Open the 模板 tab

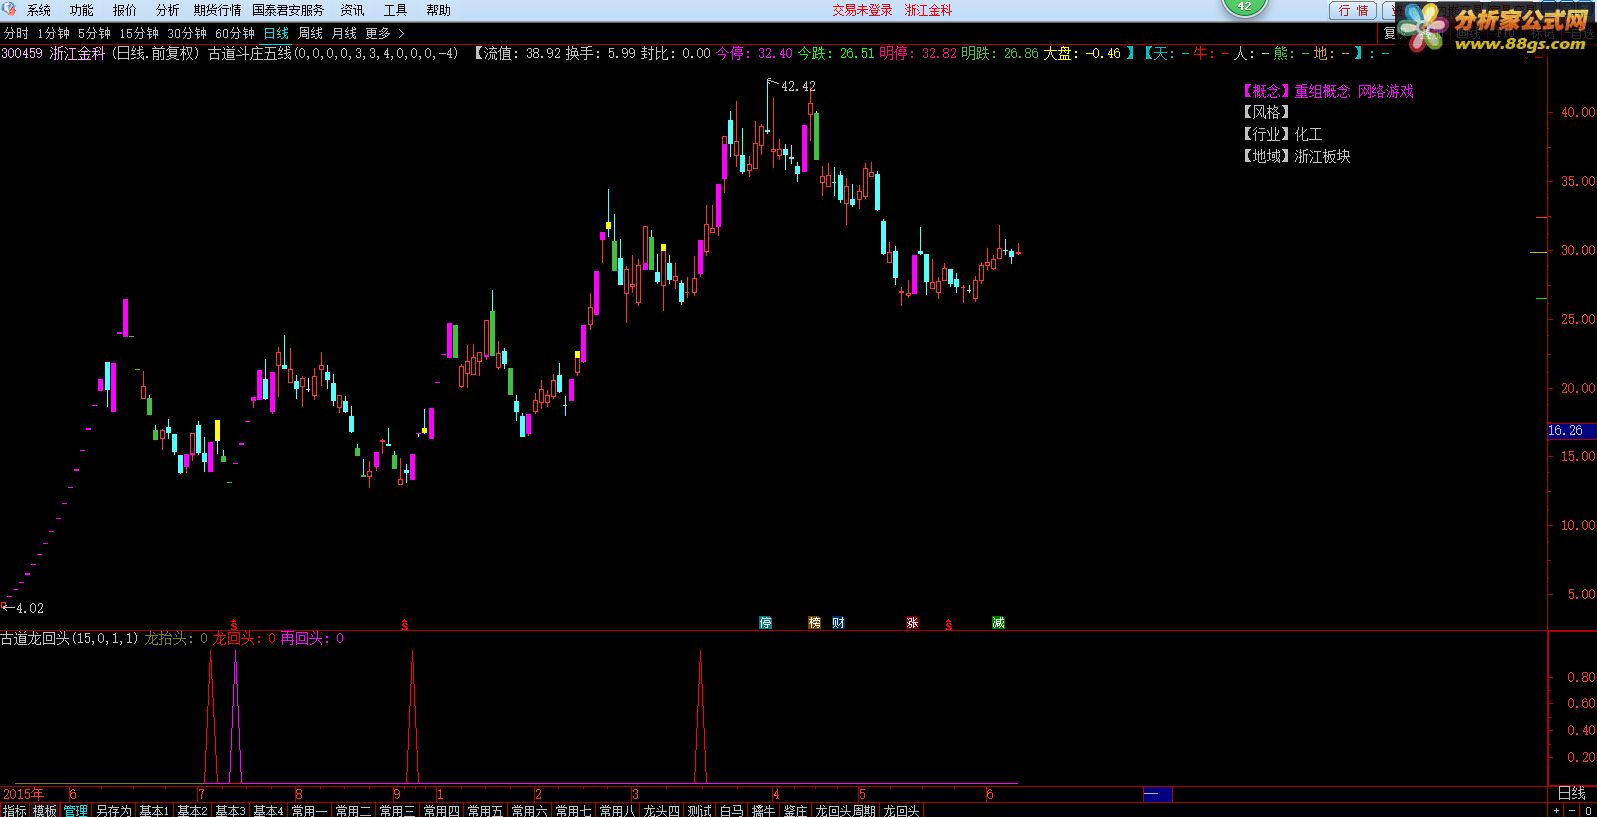tap(44, 810)
